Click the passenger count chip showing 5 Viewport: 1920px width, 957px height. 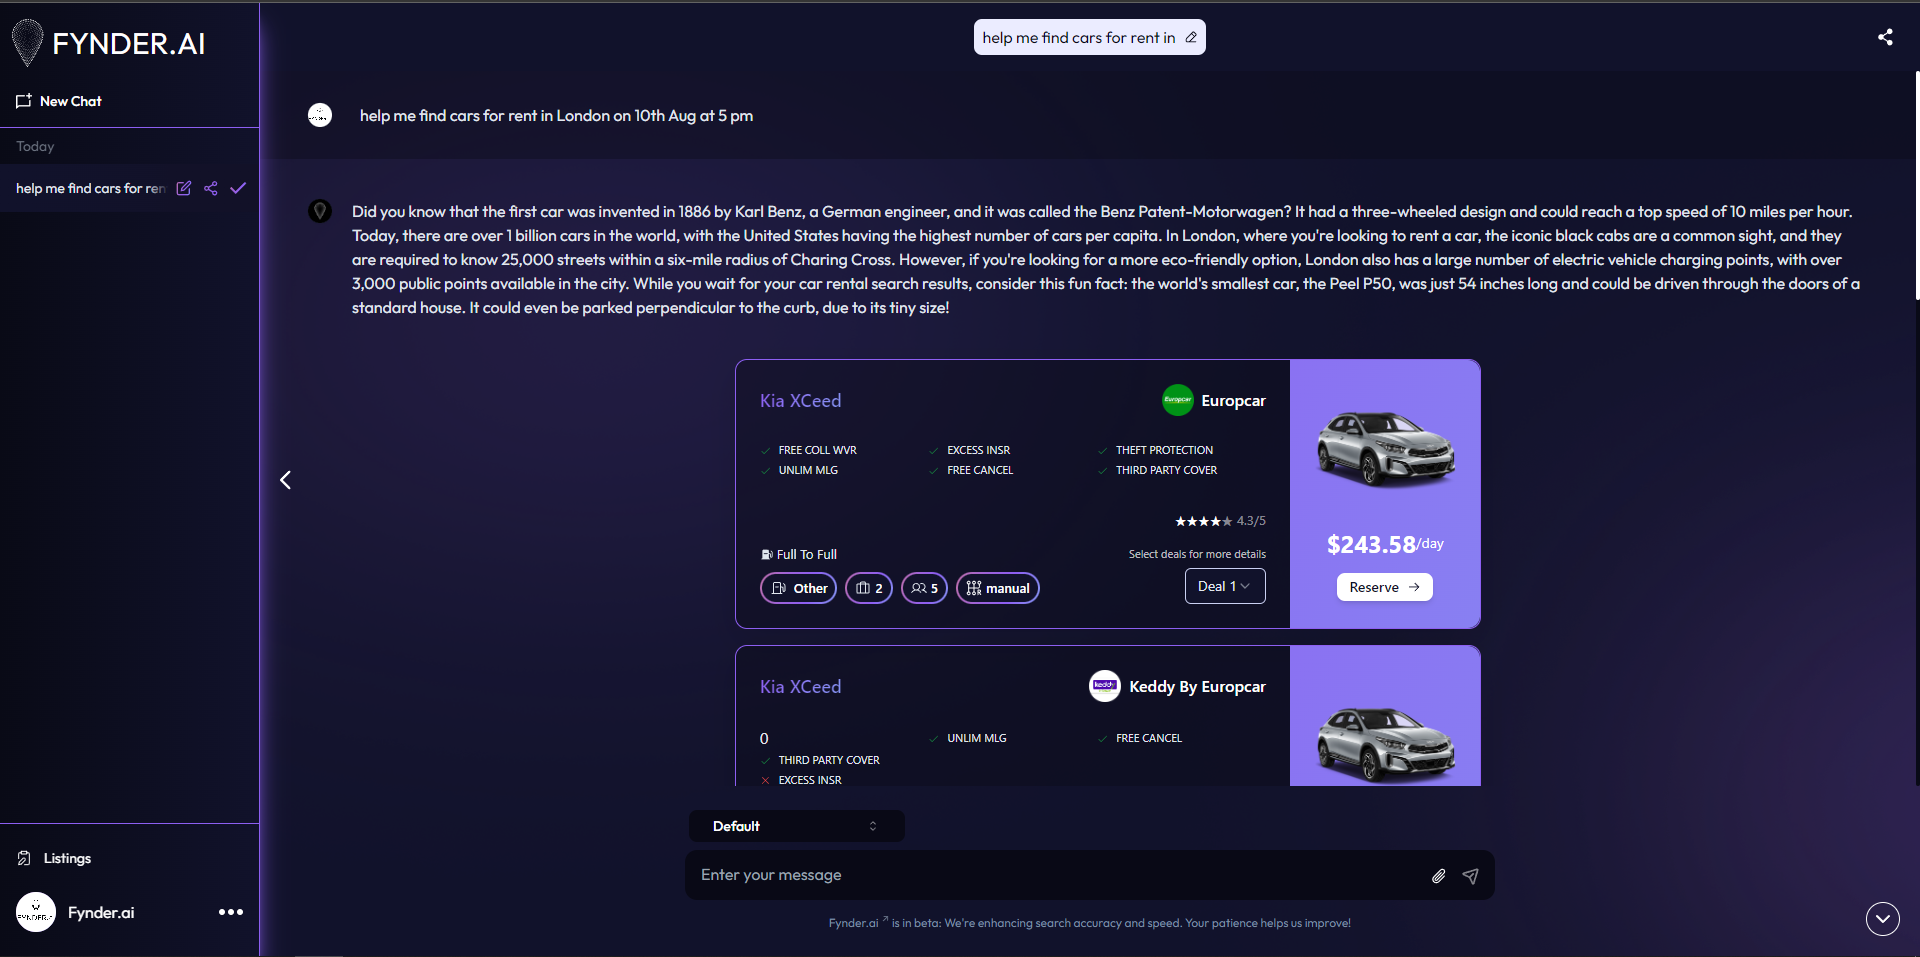[924, 588]
